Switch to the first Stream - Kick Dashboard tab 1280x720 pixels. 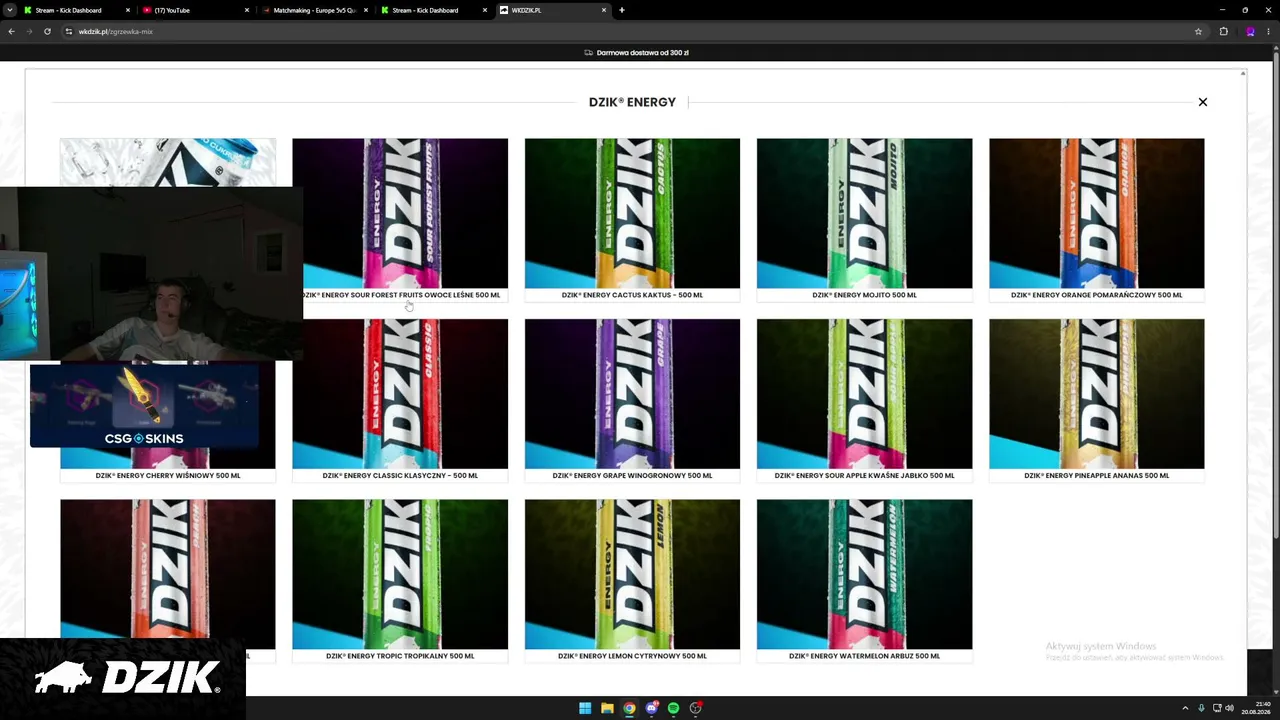tap(77, 10)
